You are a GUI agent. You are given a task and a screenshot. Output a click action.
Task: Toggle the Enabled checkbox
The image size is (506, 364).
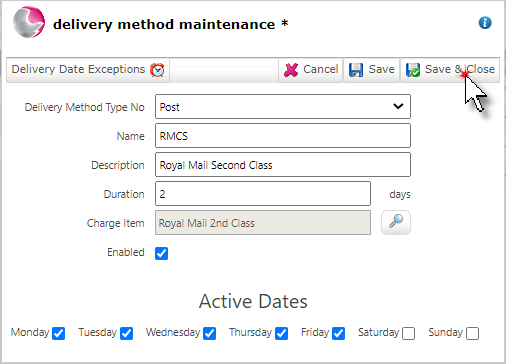pos(161,253)
